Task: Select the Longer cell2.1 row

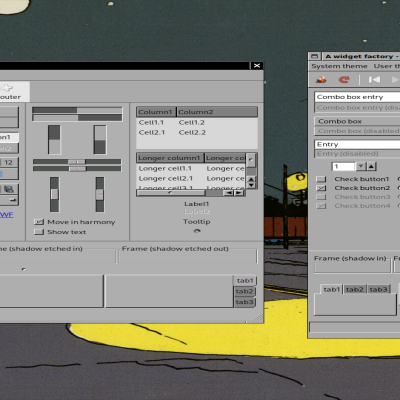Action: coord(191,179)
